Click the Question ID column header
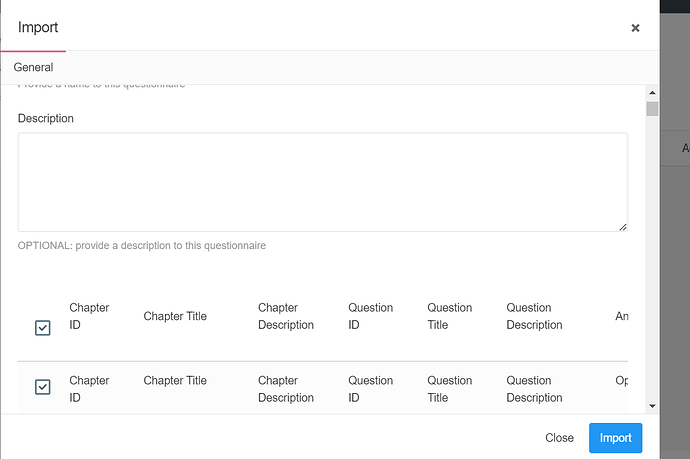This screenshot has height=459, width=690. (371, 316)
